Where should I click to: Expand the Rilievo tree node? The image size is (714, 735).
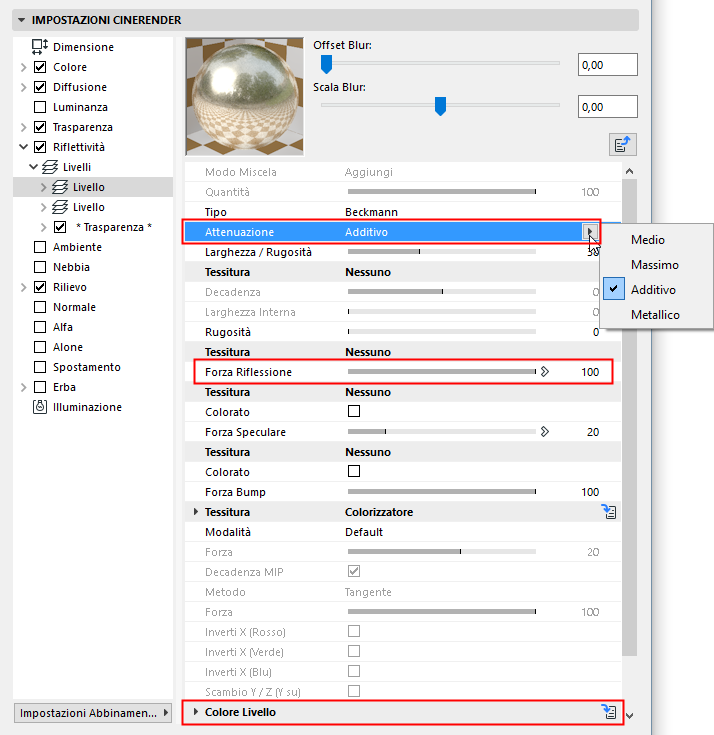(x=23, y=287)
